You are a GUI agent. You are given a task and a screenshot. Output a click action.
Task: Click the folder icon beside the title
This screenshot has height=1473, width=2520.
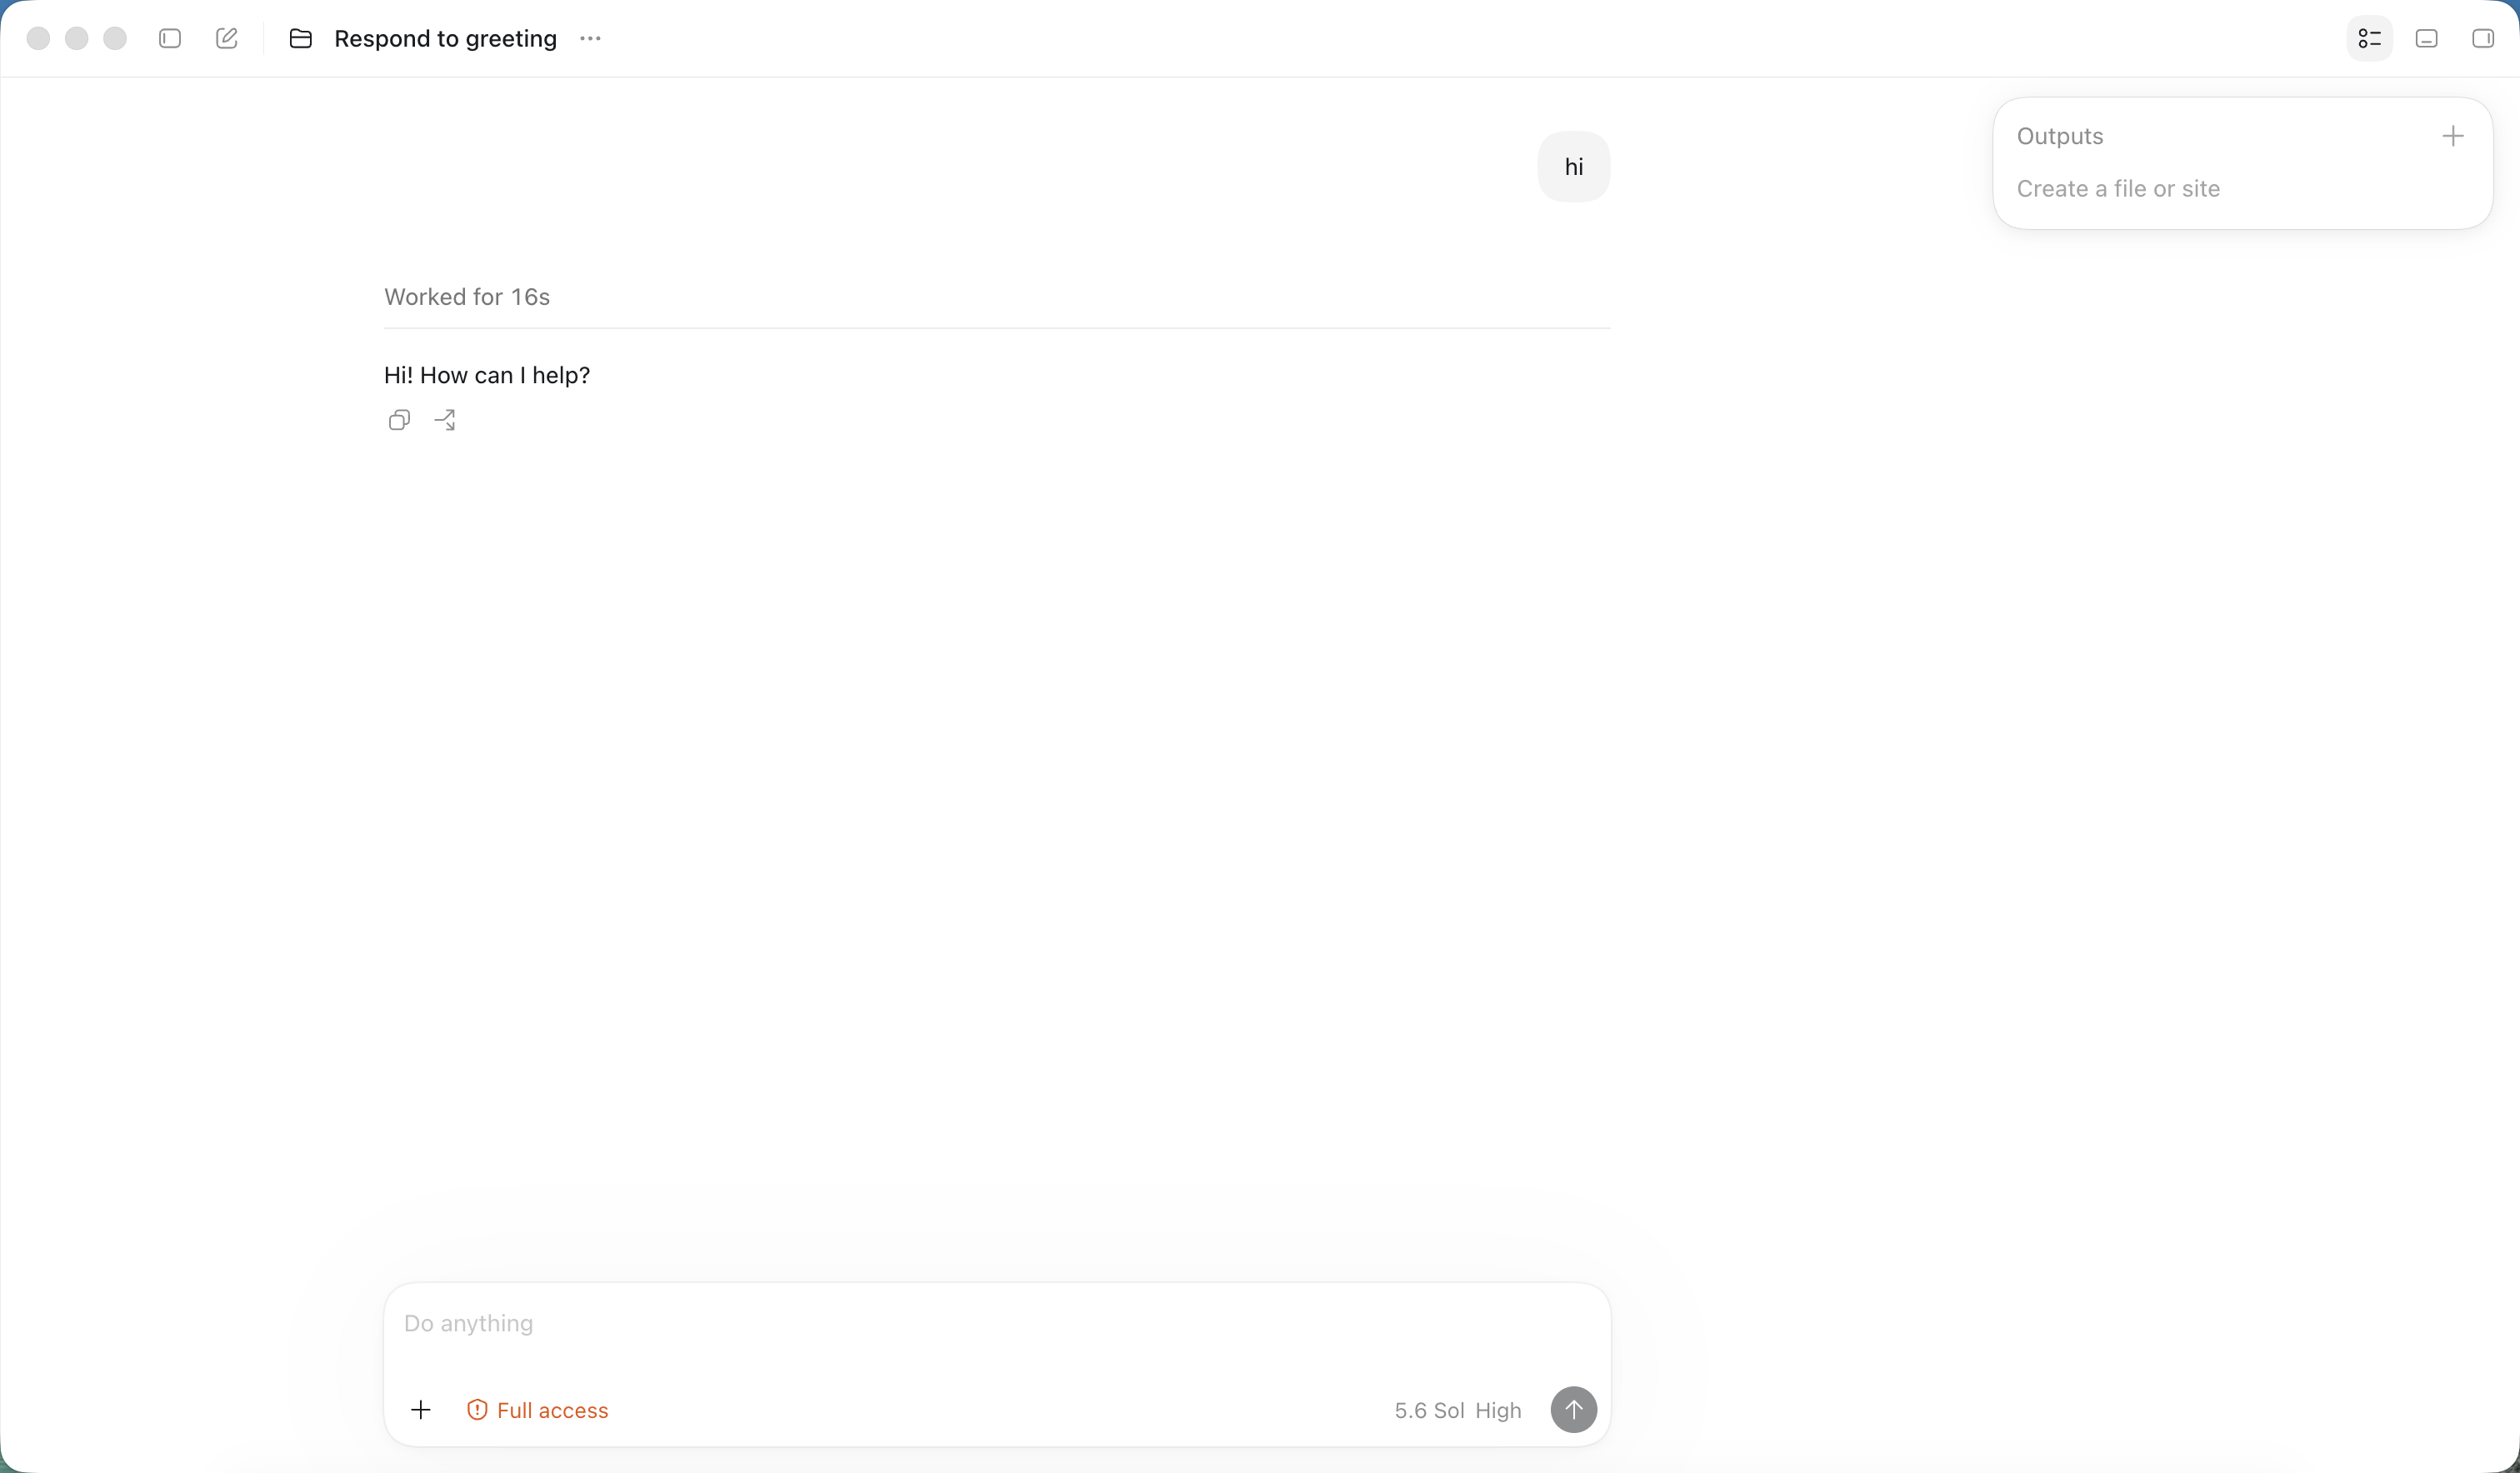click(300, 38)
